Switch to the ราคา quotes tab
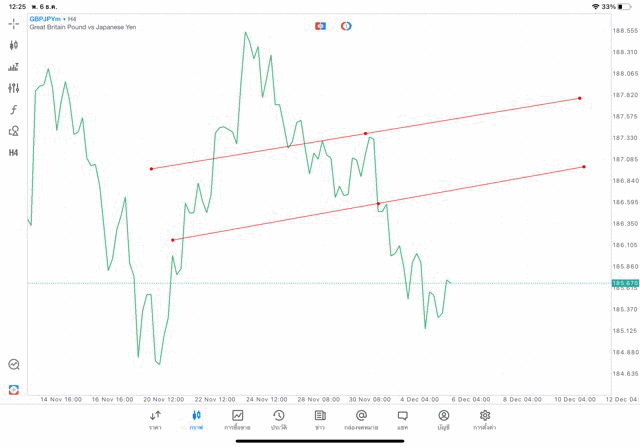 click(155, 420)
